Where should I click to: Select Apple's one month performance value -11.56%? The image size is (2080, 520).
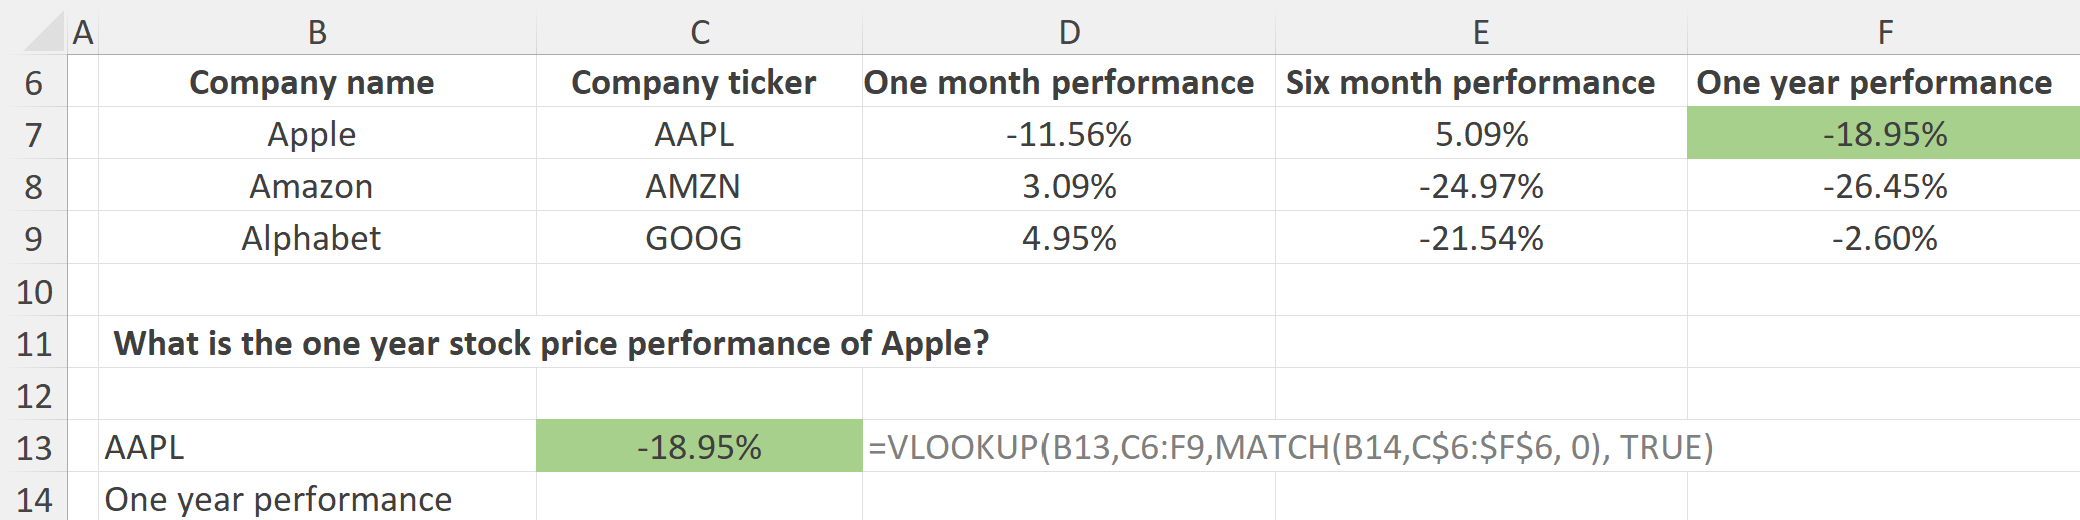point(1069,134)
